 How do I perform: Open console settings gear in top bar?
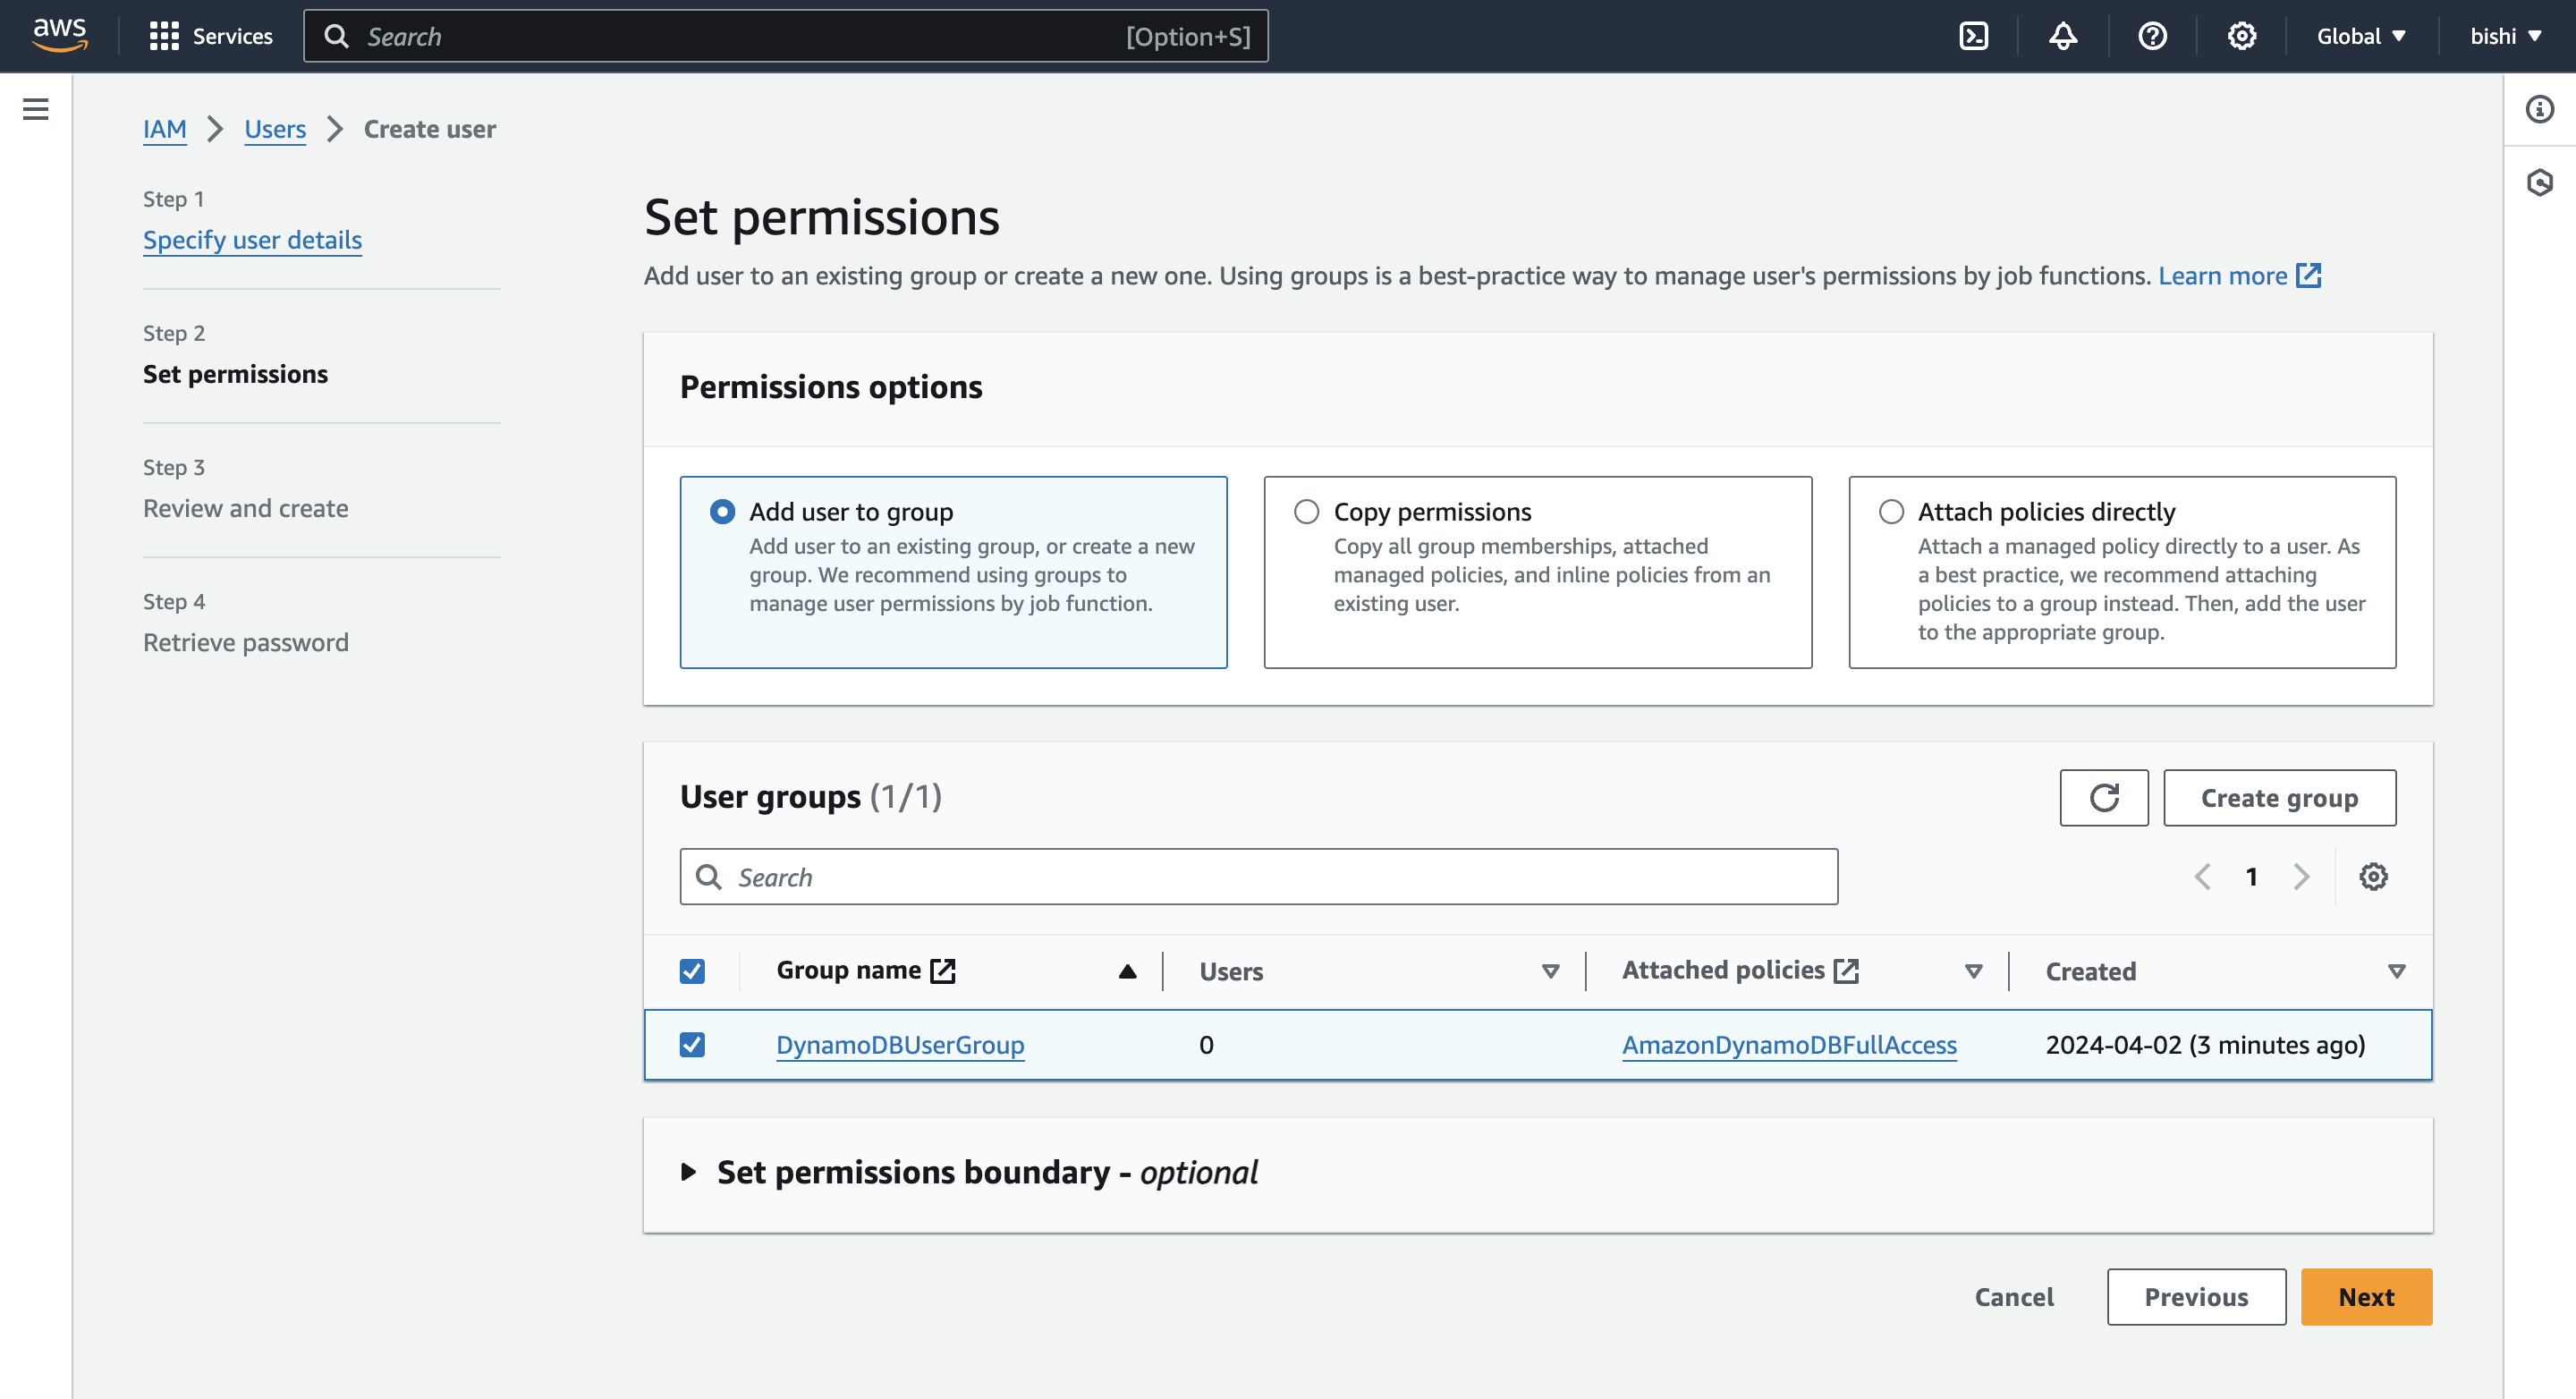click(2241, 37)
